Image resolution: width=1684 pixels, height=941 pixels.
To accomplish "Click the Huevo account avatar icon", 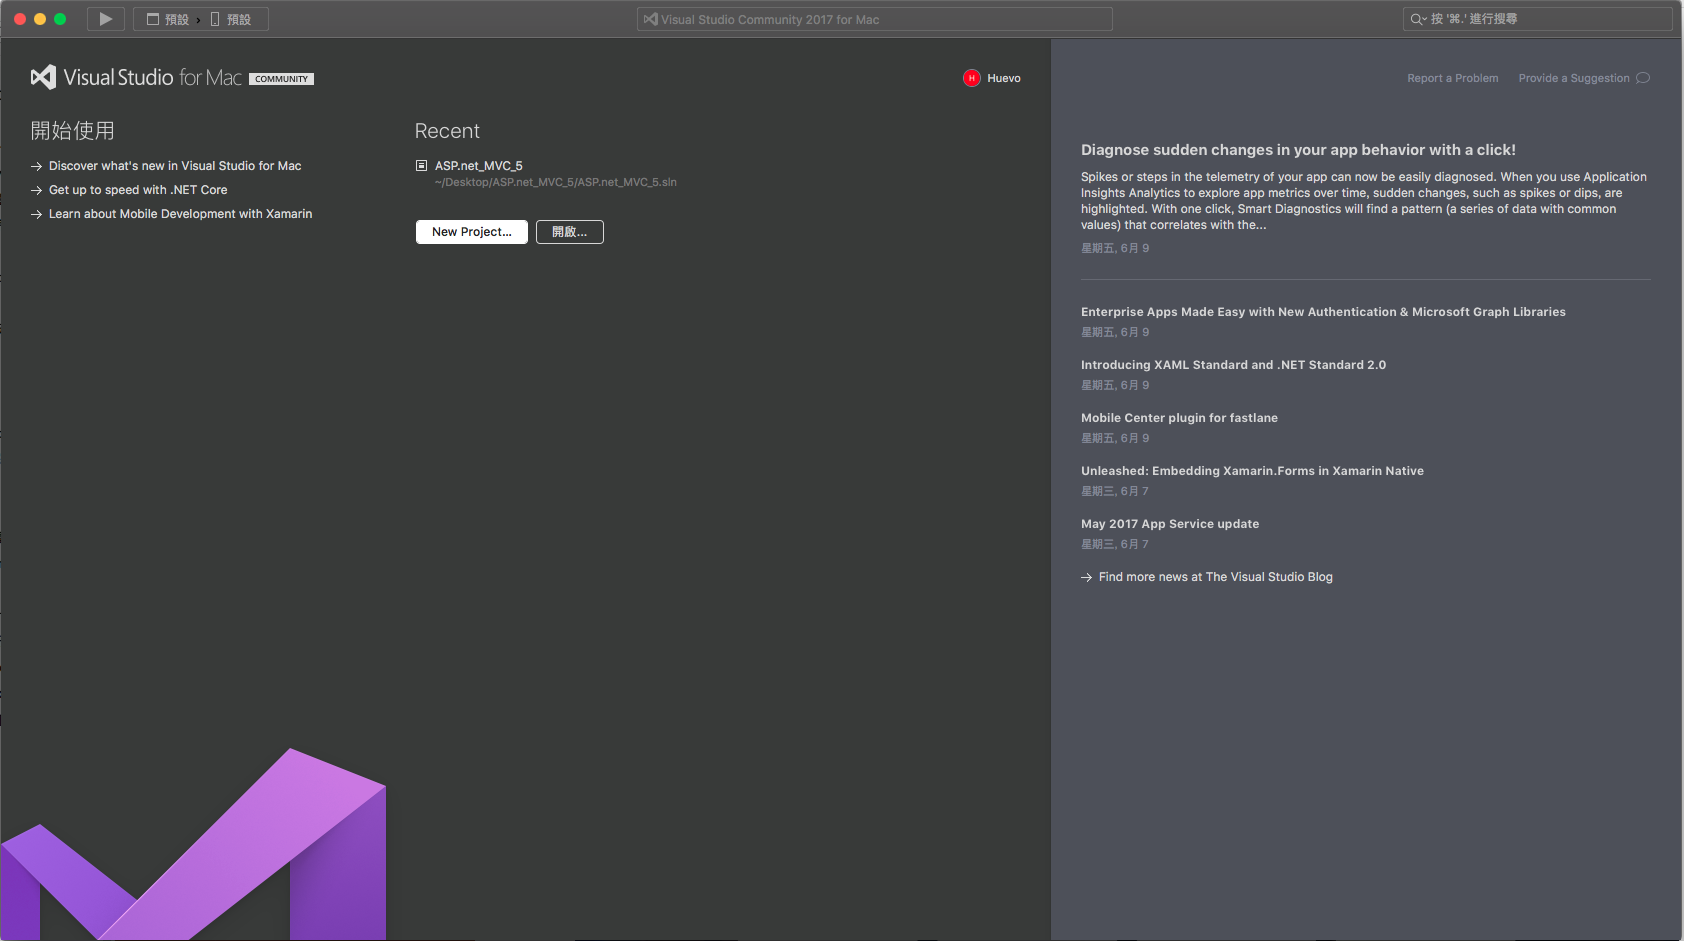I will click(971, 78).
